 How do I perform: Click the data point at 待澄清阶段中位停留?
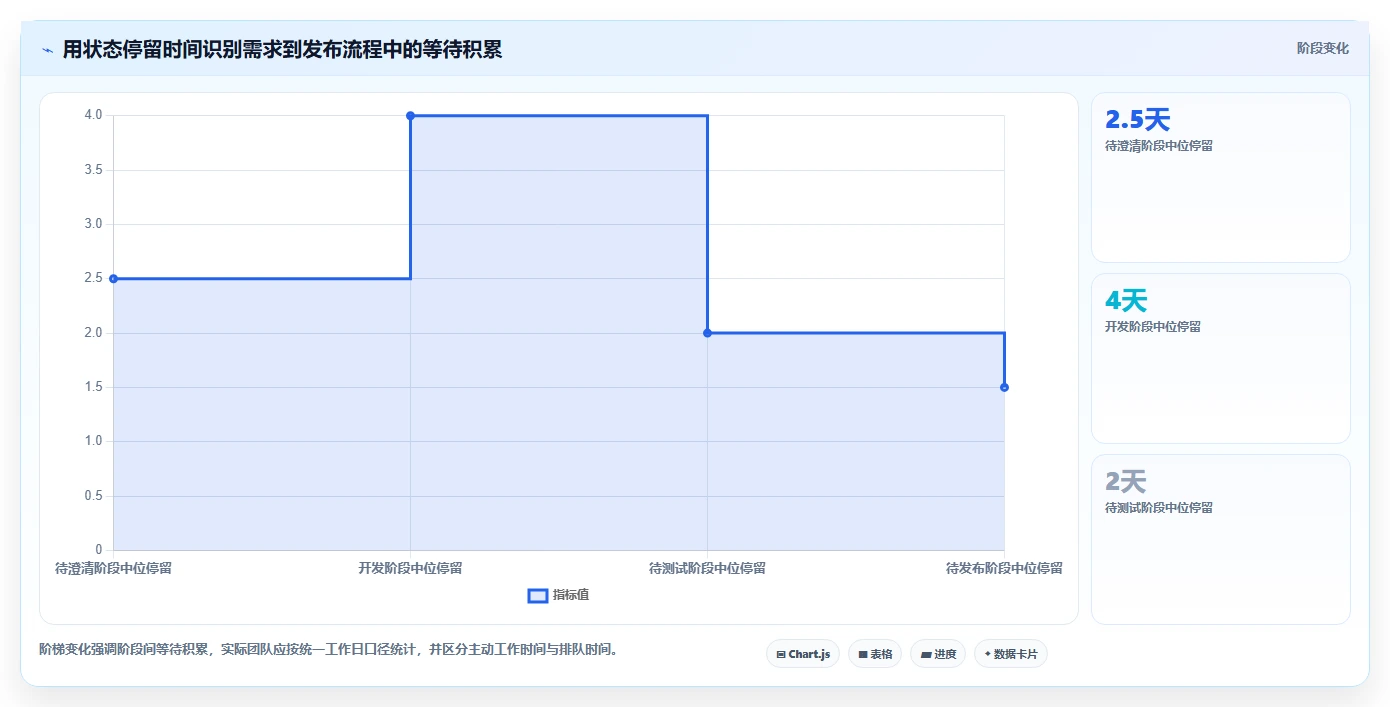pos(113,279)
